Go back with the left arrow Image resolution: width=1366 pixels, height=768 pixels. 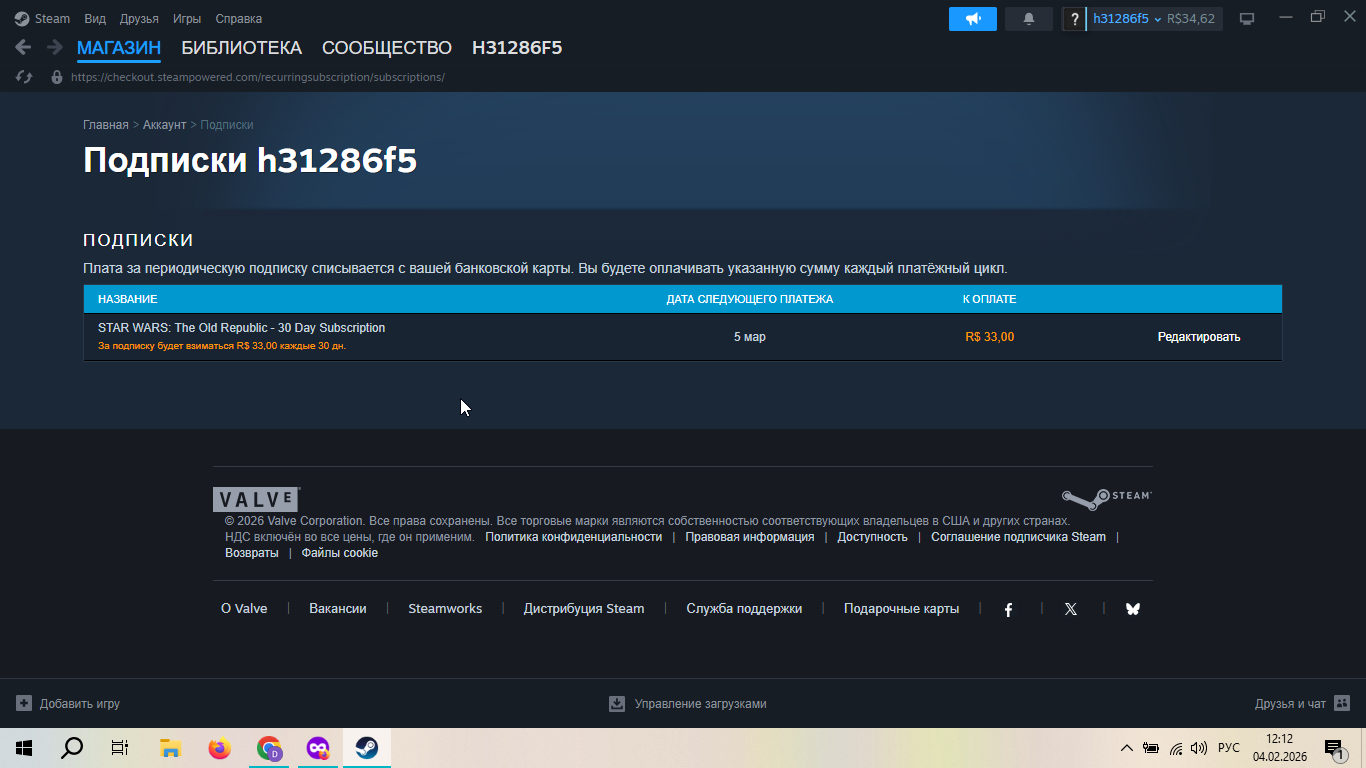tap(23, 47)
